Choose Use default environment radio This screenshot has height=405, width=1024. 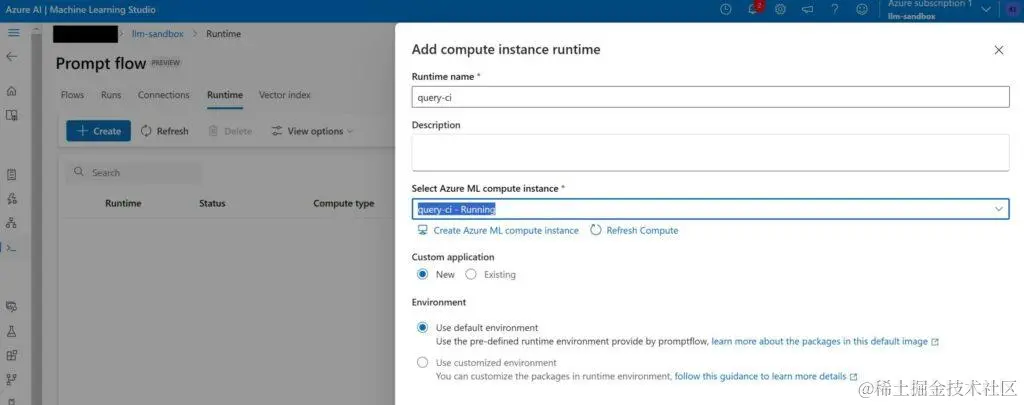coord(423,328)
